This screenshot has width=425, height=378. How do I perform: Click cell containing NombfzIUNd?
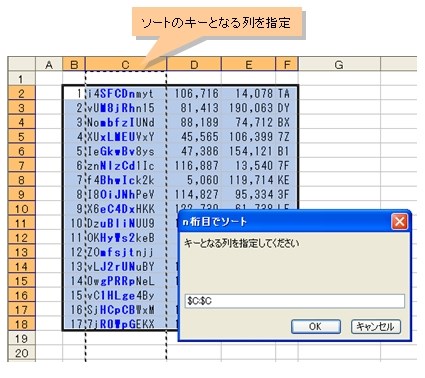tap(126, 122)
